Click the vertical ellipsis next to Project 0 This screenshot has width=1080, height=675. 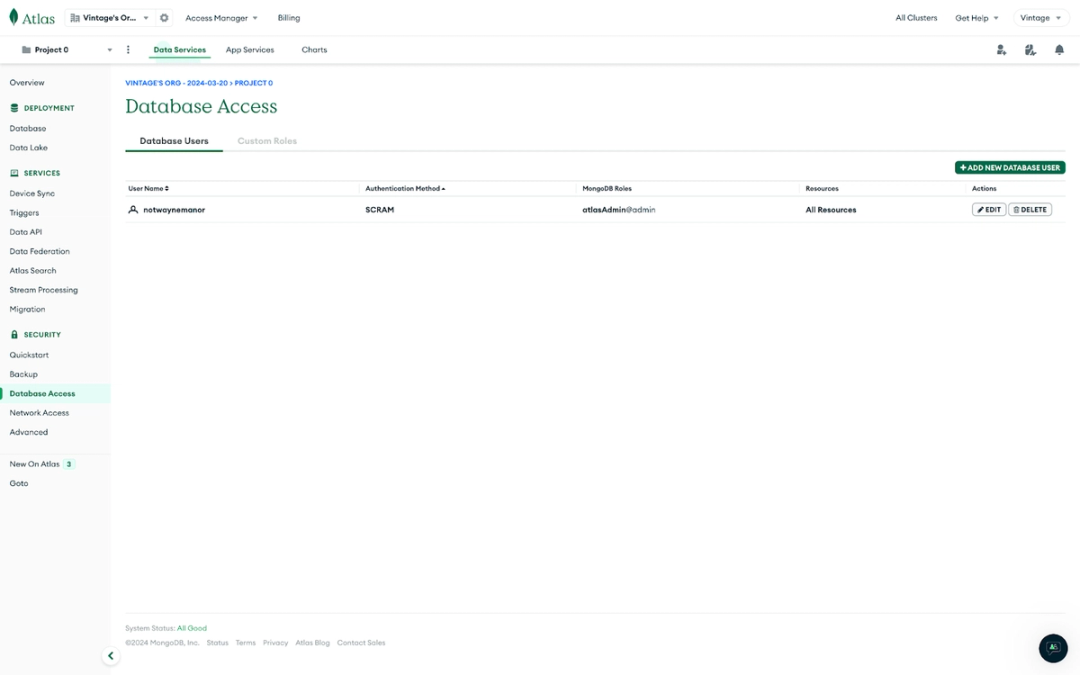click(127, 49)
